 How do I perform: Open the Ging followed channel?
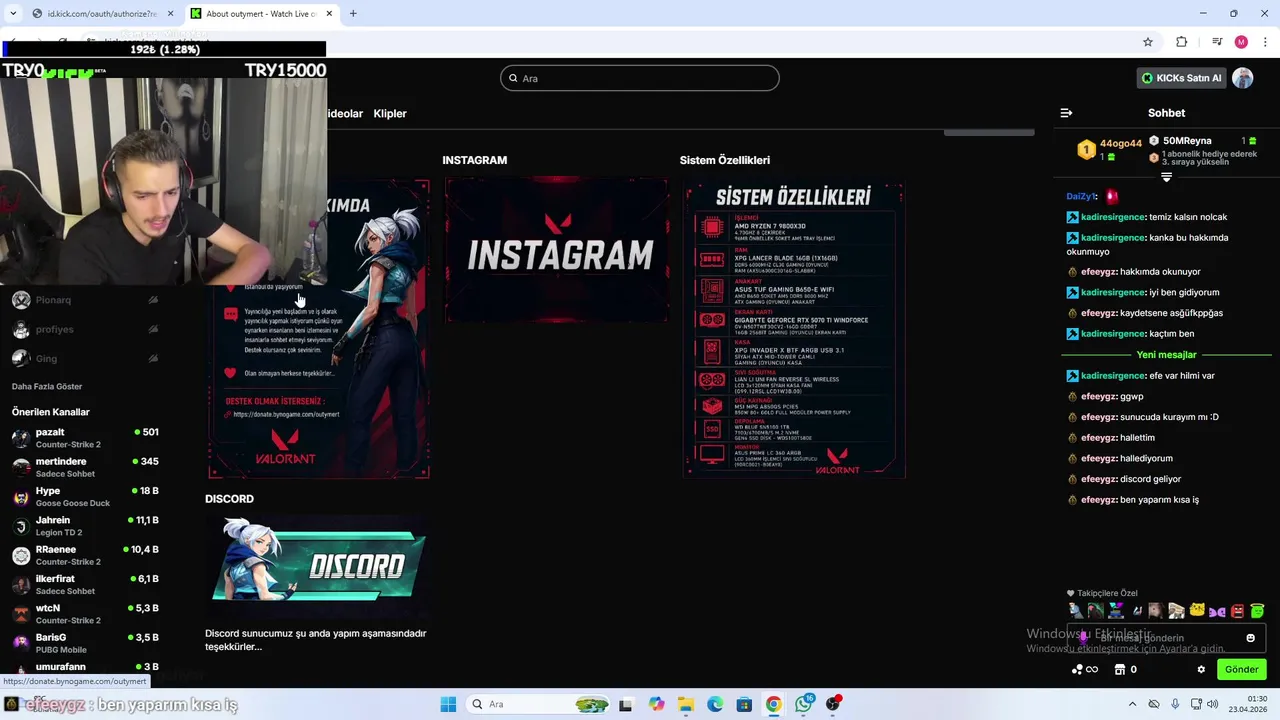click(x=85, y=358)
